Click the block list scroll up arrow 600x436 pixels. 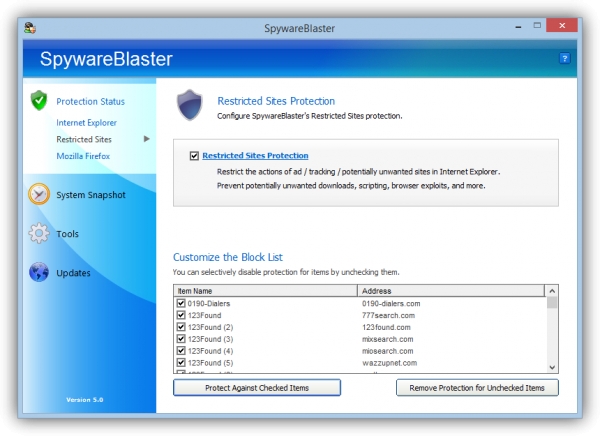pyautogui.click(x=552, y=291)
